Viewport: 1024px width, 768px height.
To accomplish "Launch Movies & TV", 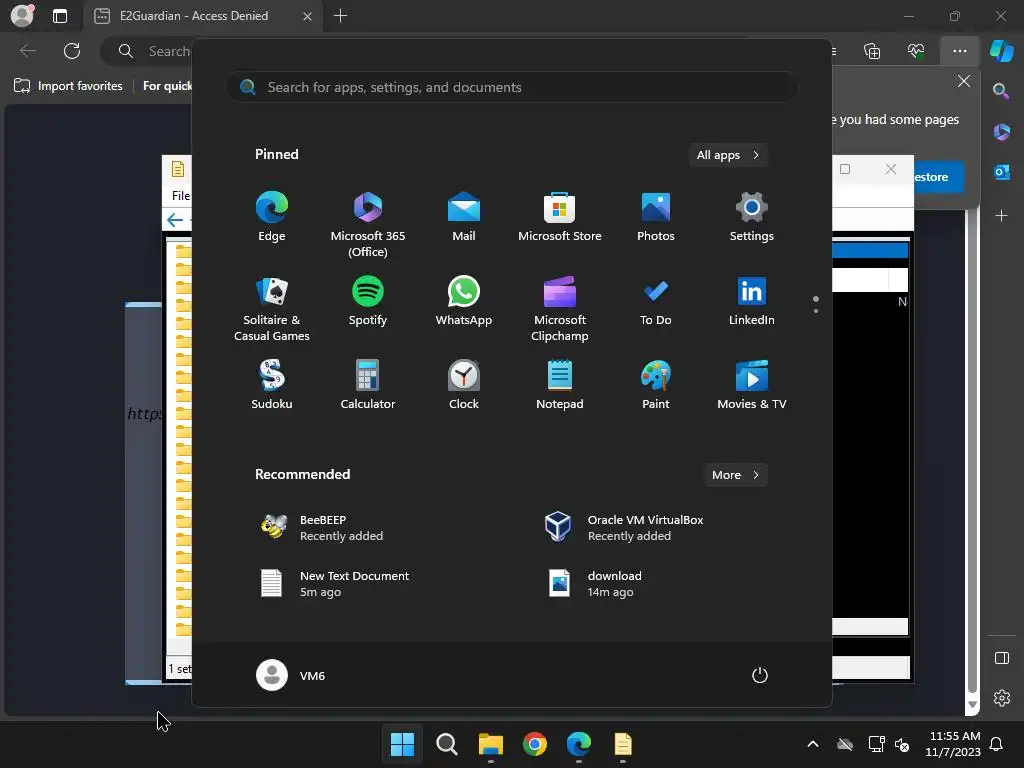I will coord(752,385).
